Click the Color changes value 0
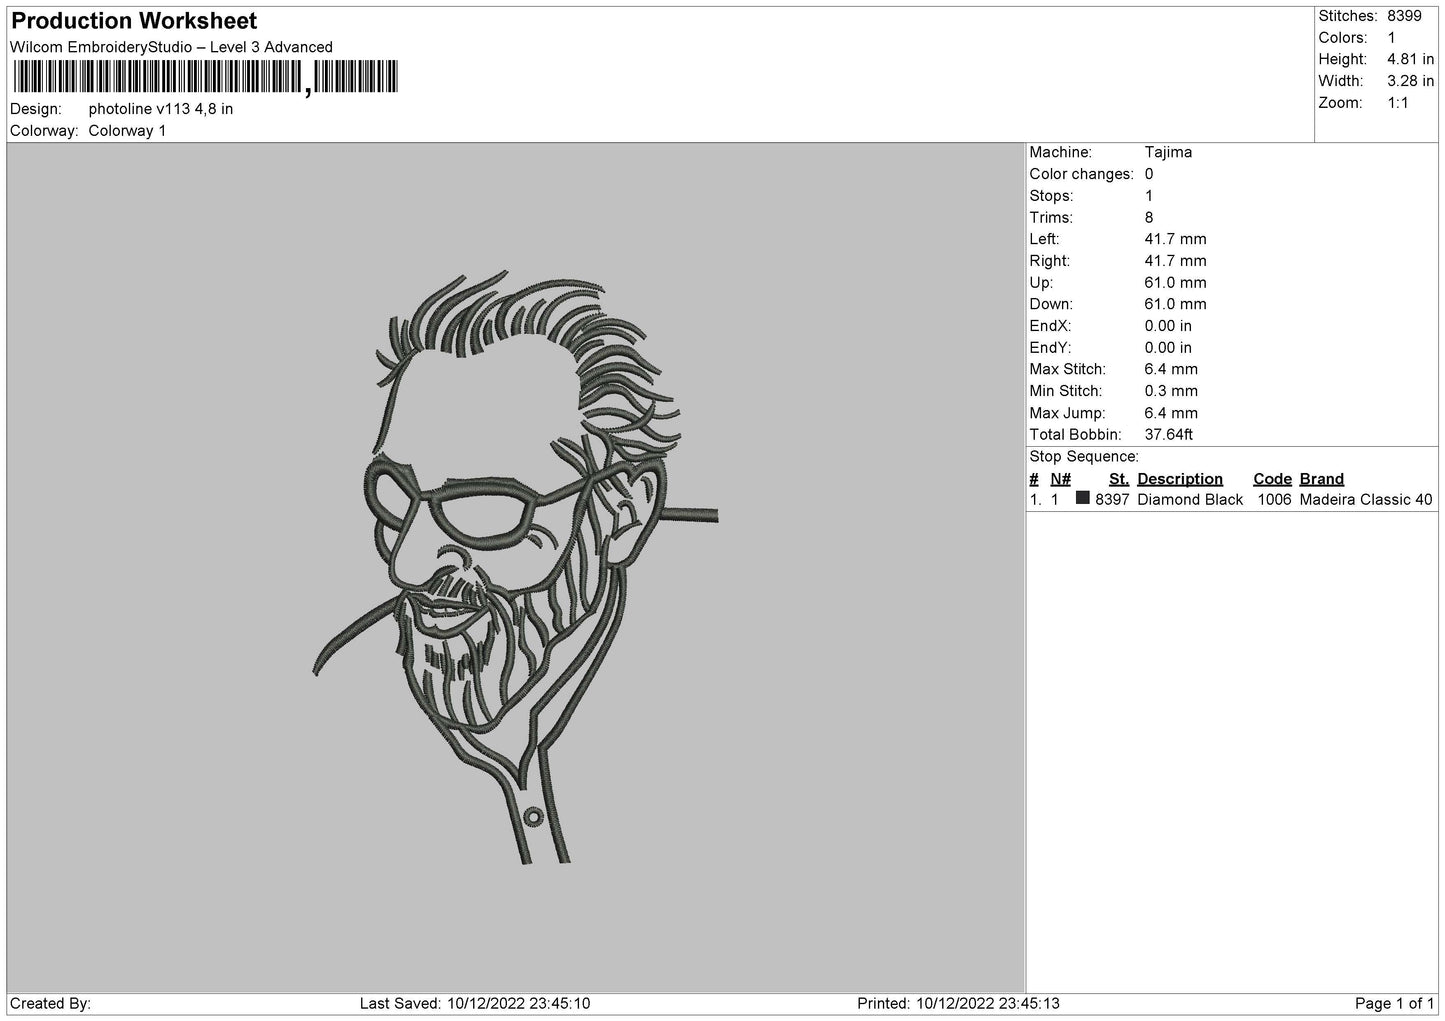 pos(1149,174)
